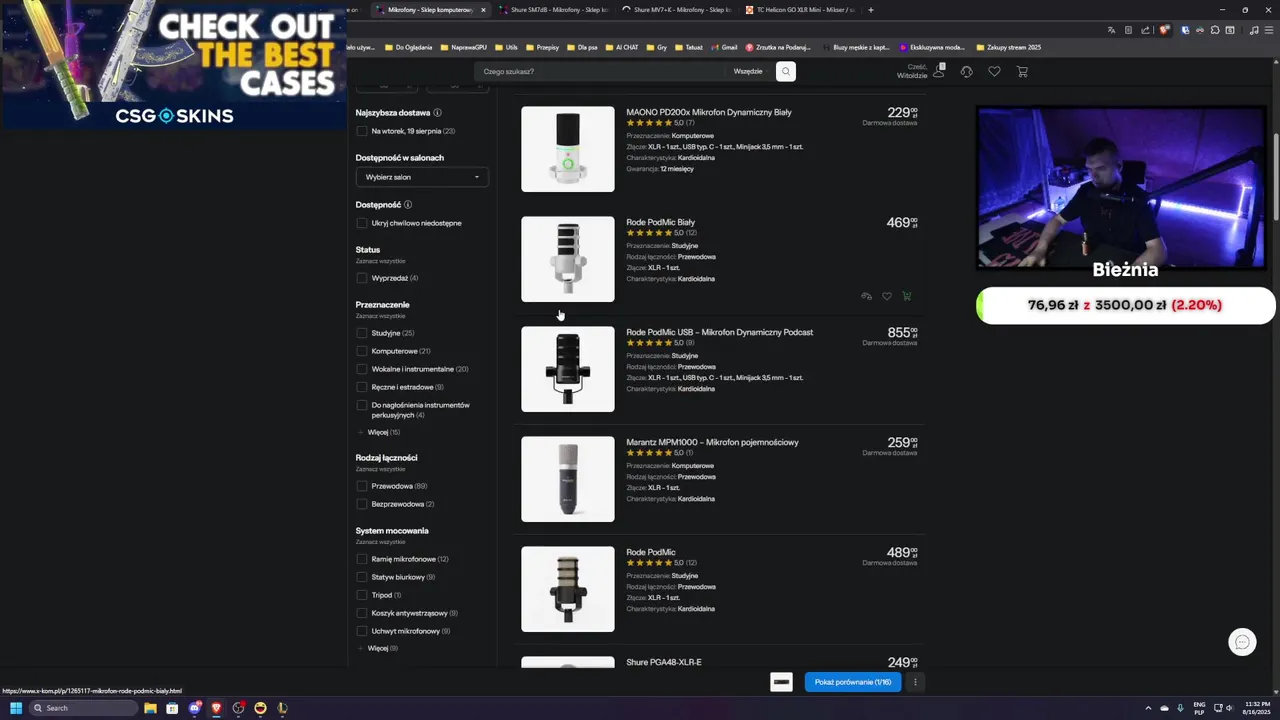
Task: Click Zaznacz wszystkie under Status
Action: (x=380, y=261)
